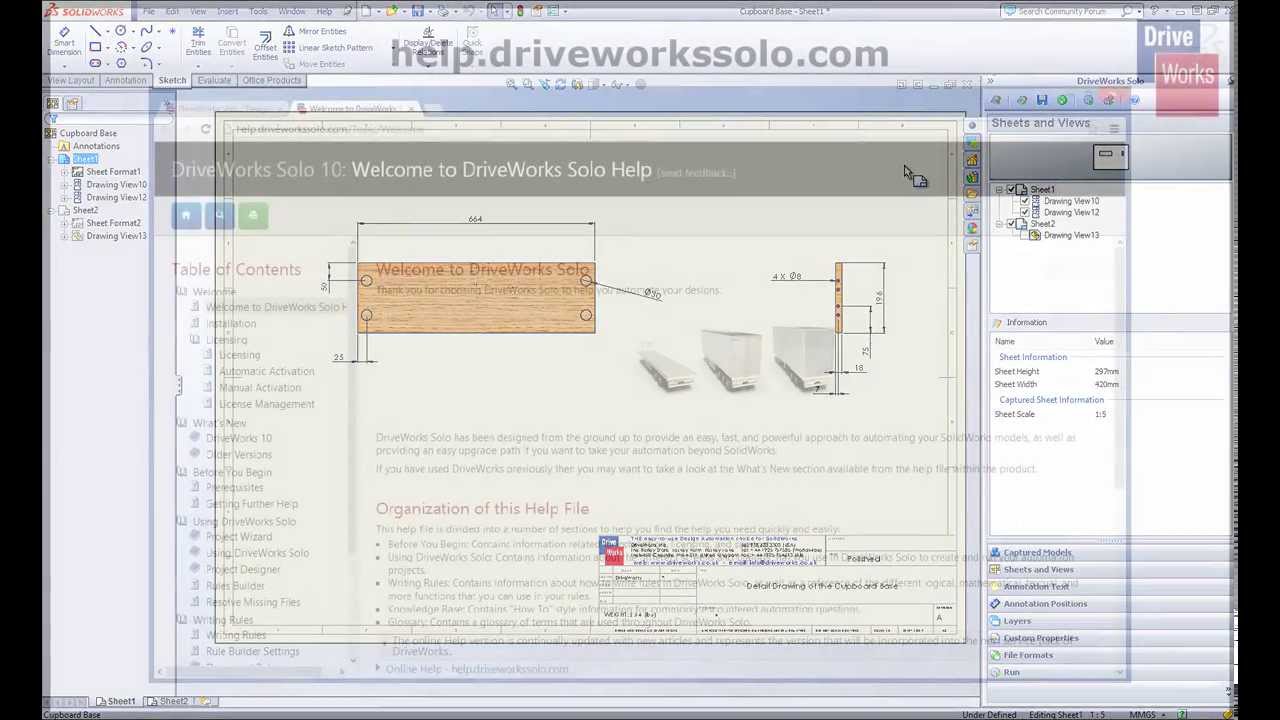Switch to the Evaluate tab
Viewport: 1280px width, 720px height.
[x=214, y=80]
